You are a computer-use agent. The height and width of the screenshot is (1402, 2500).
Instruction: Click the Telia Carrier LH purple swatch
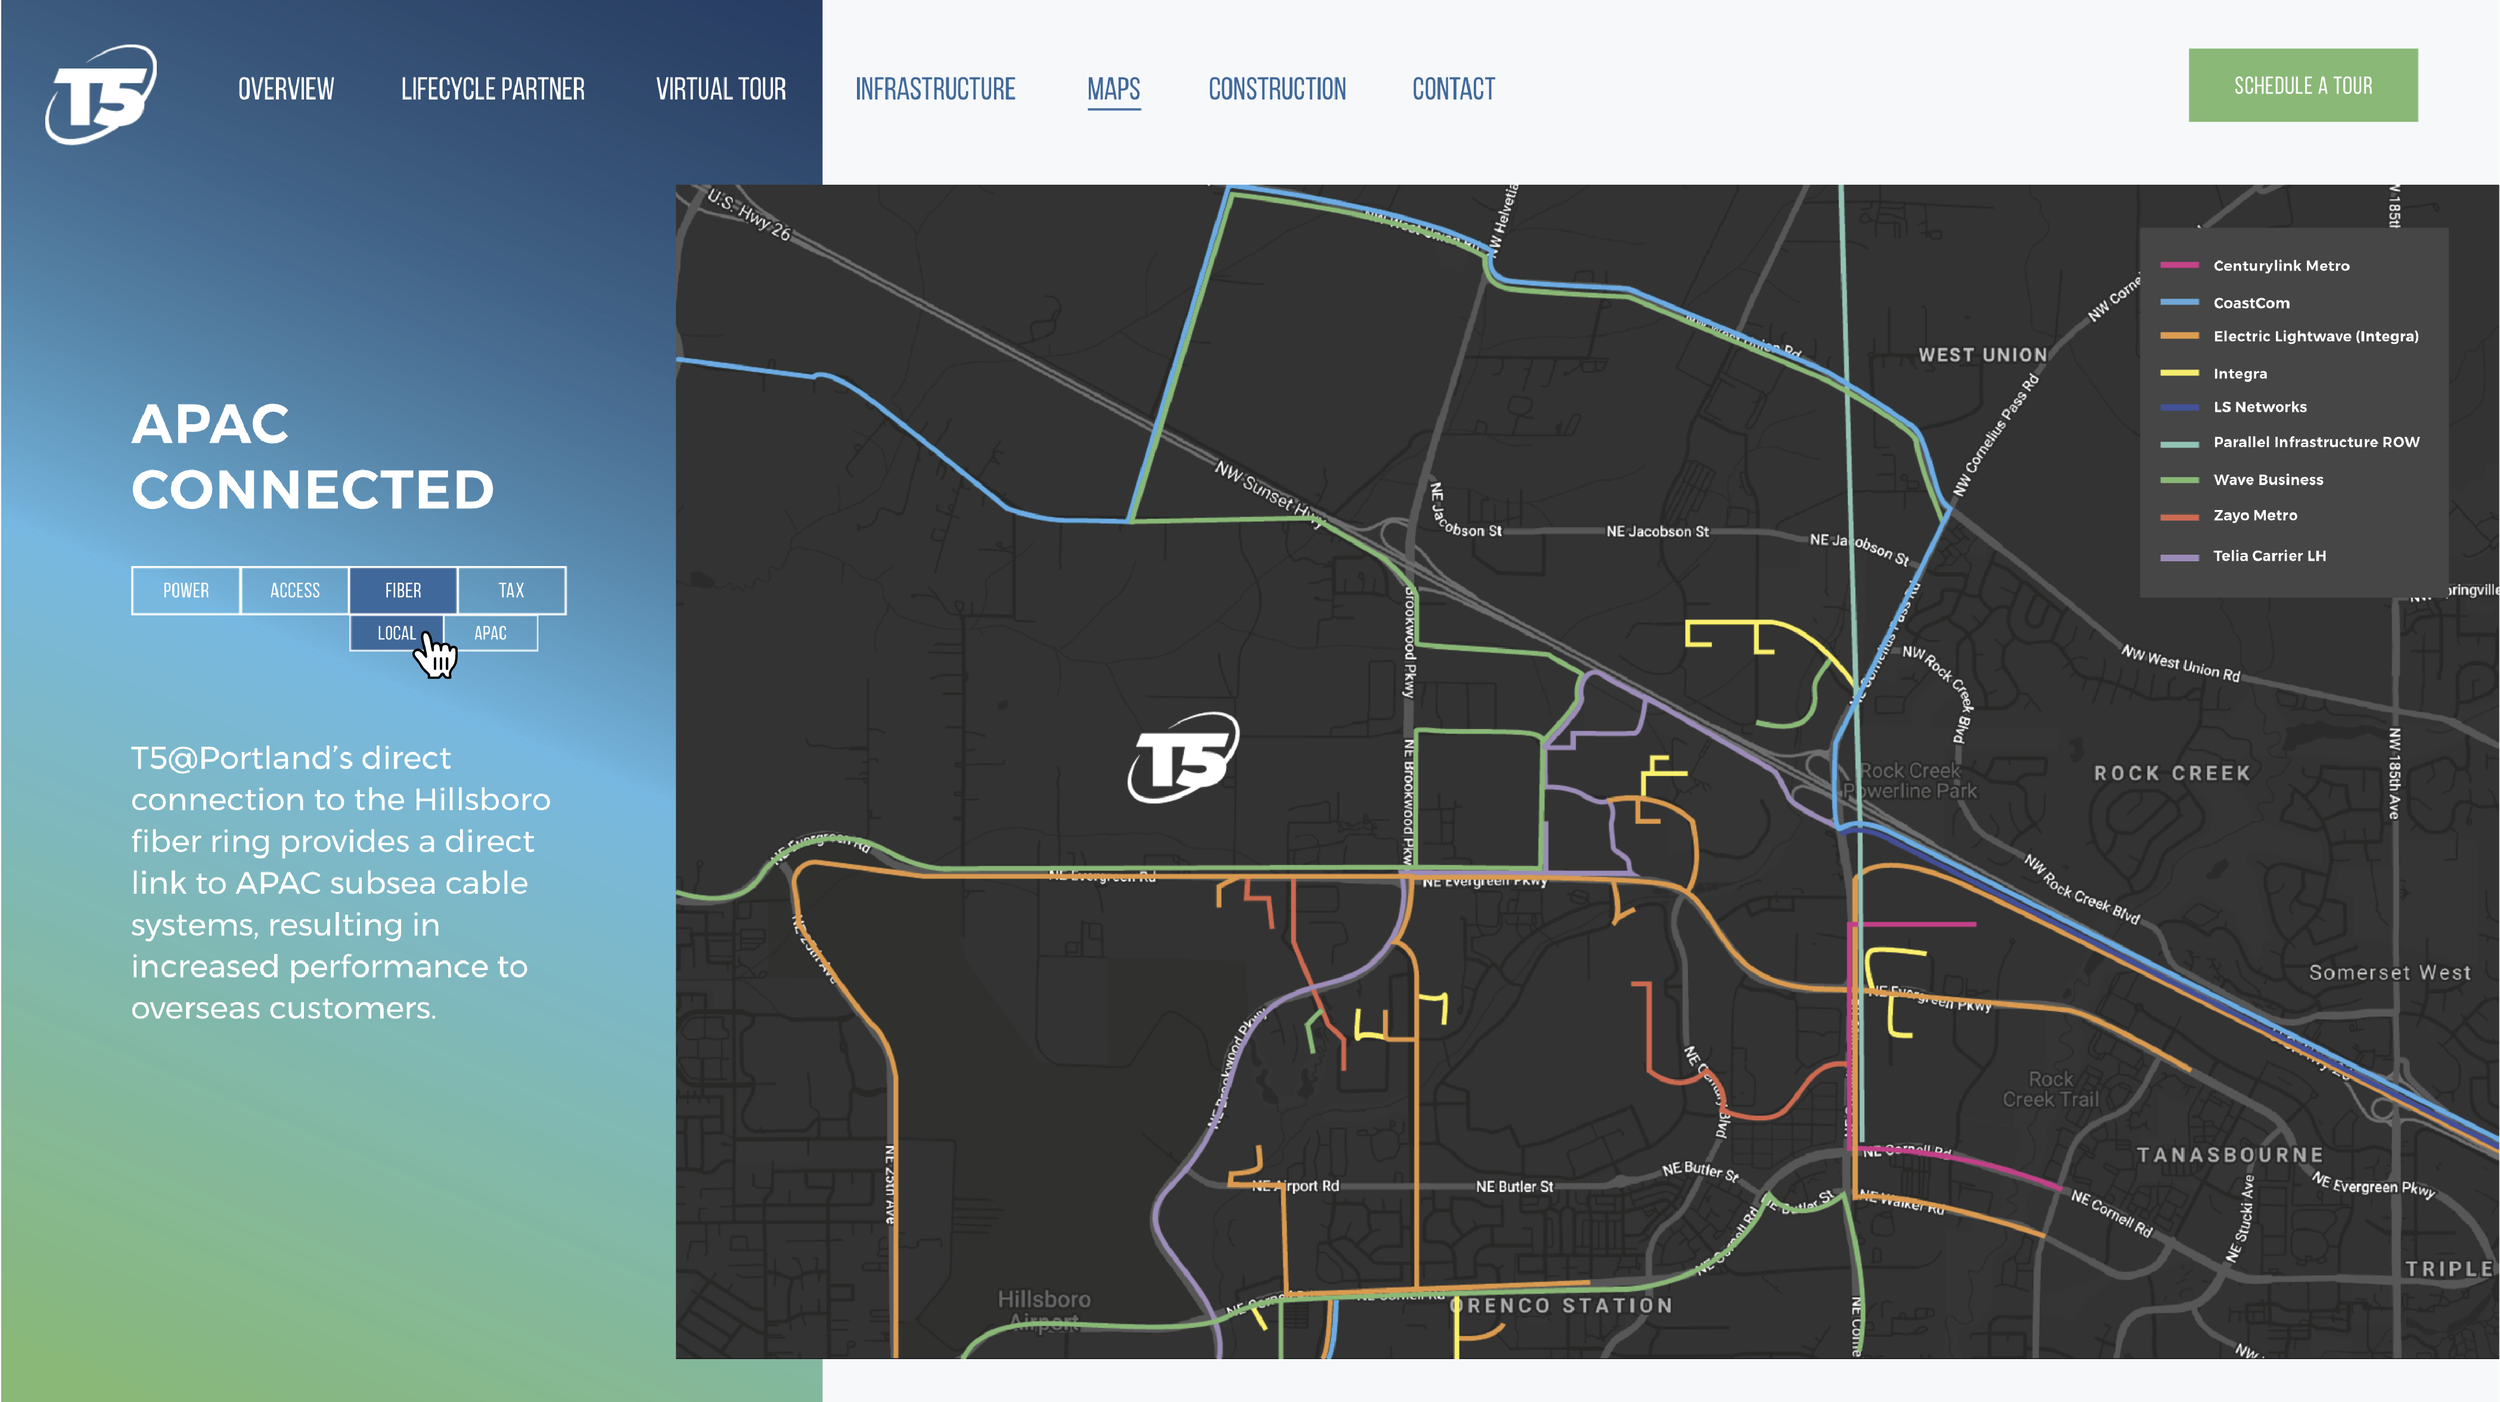coord(2179,557)
